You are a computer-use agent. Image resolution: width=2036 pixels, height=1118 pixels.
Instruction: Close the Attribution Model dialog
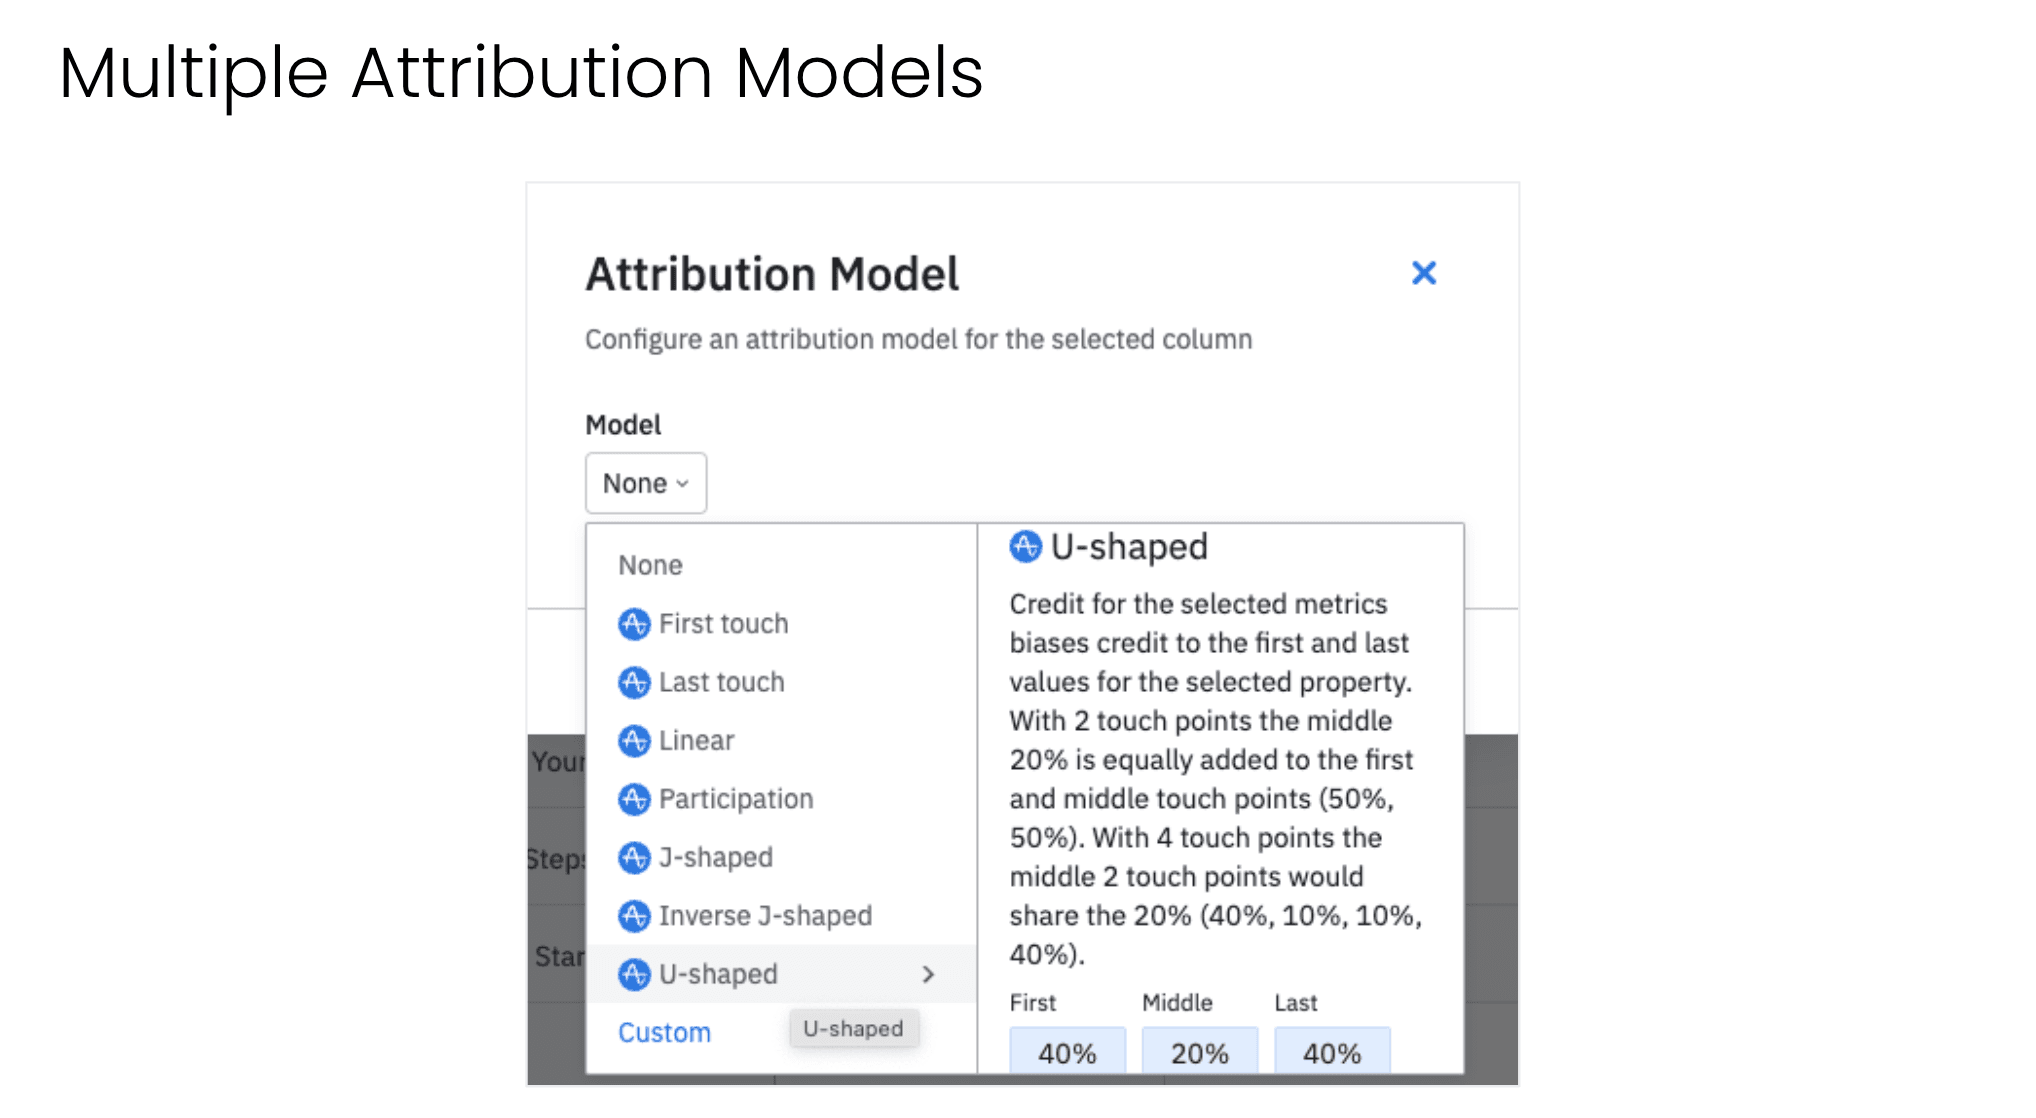pos(1424,272)
